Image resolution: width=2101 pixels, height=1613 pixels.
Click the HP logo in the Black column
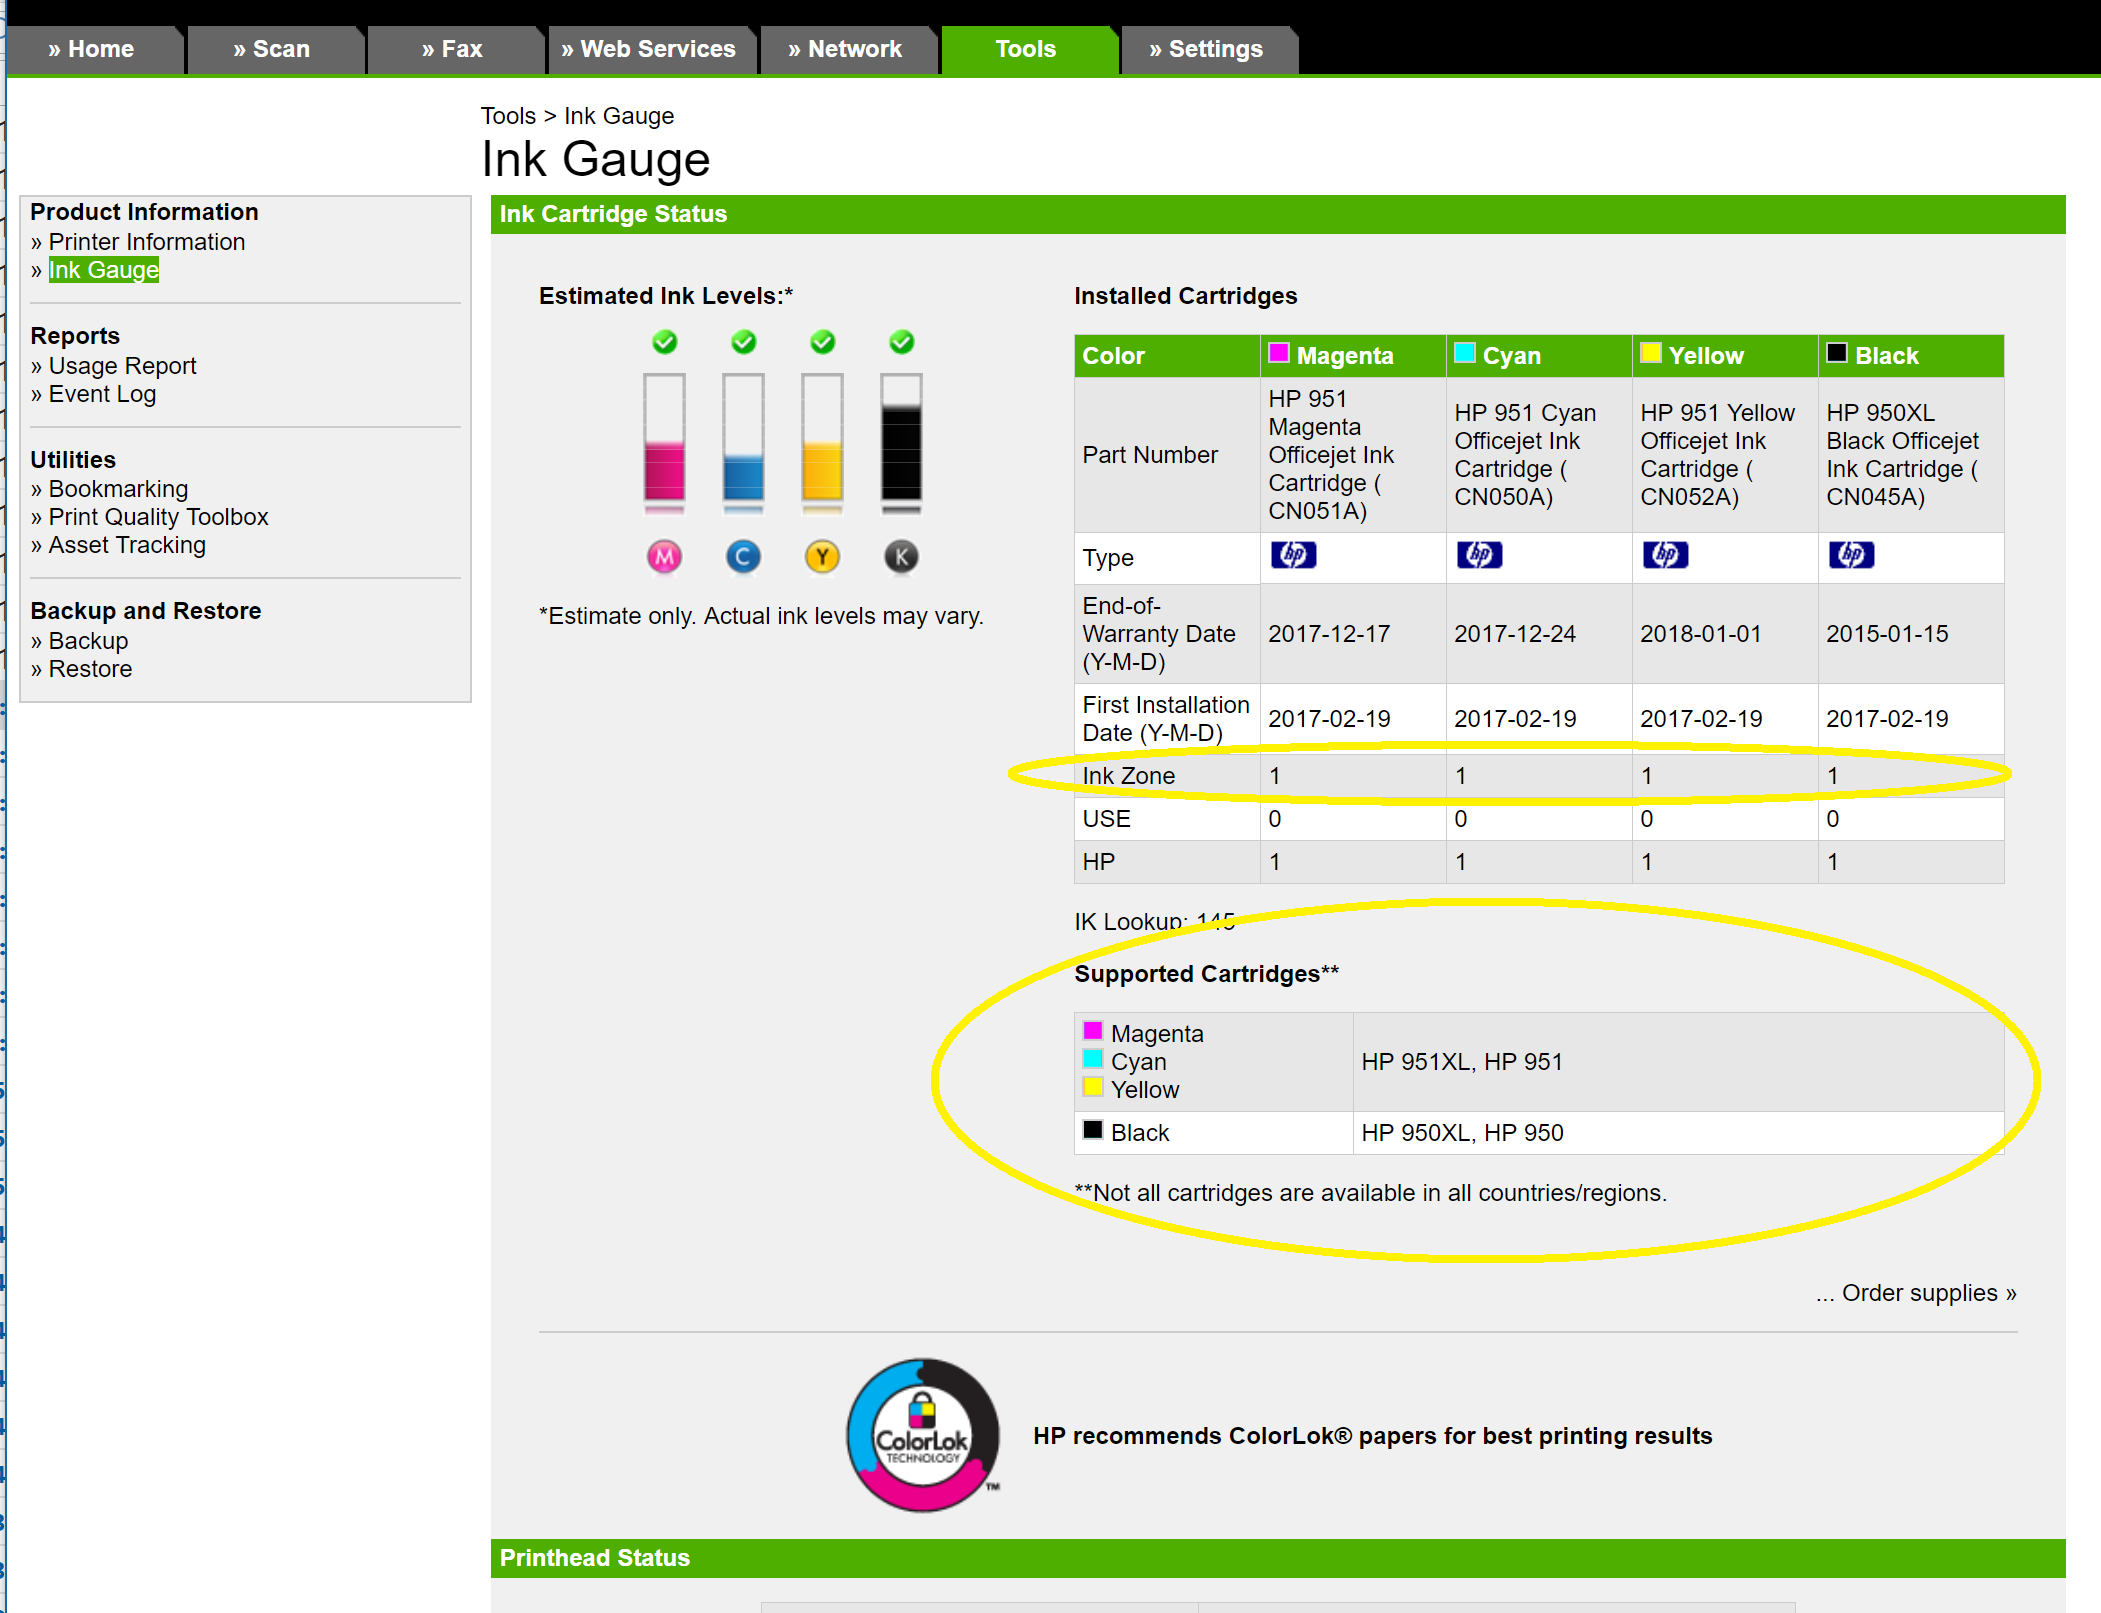point(1851,555)
